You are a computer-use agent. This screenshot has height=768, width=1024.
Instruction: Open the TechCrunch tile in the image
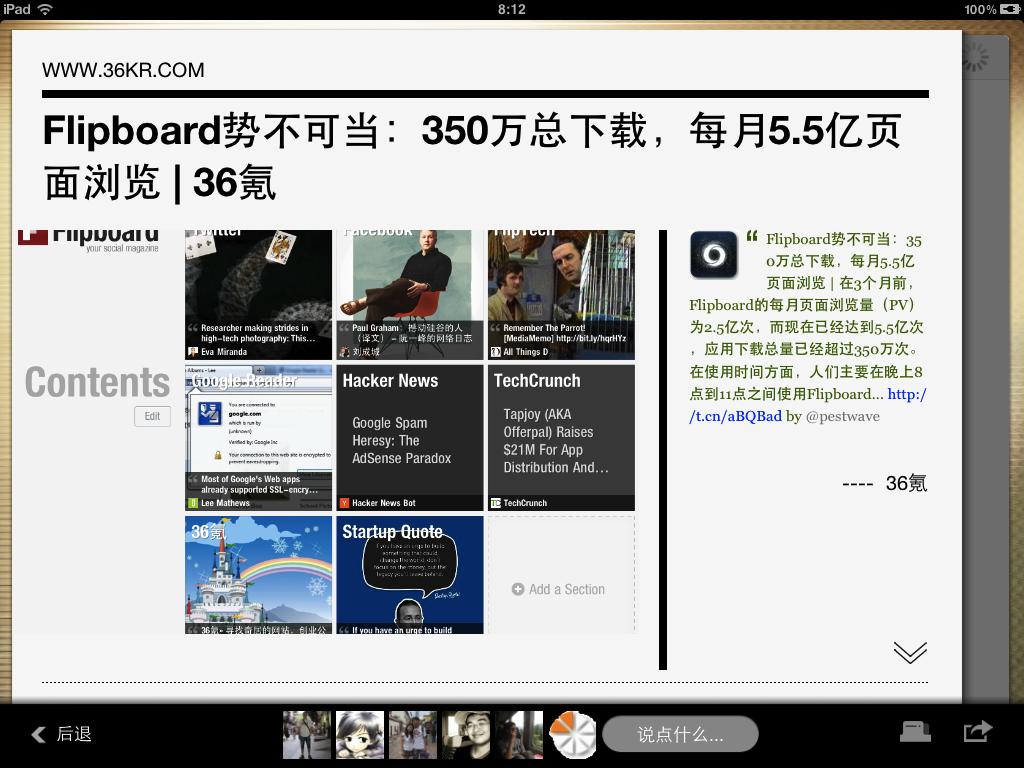(x=562, y=438)
